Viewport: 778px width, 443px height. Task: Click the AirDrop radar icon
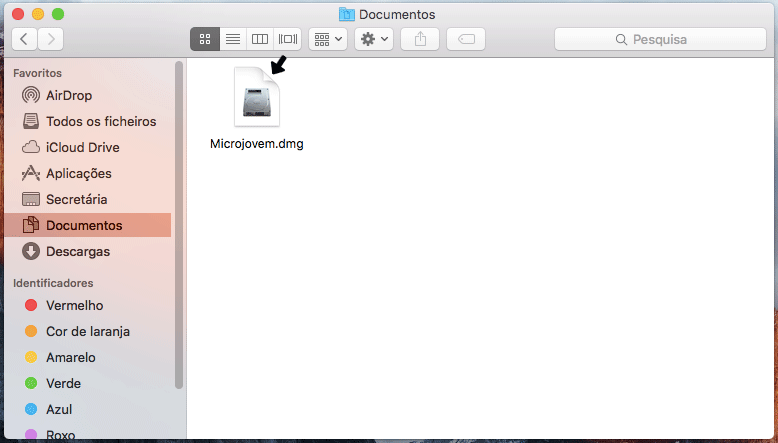tap(31, 95)
